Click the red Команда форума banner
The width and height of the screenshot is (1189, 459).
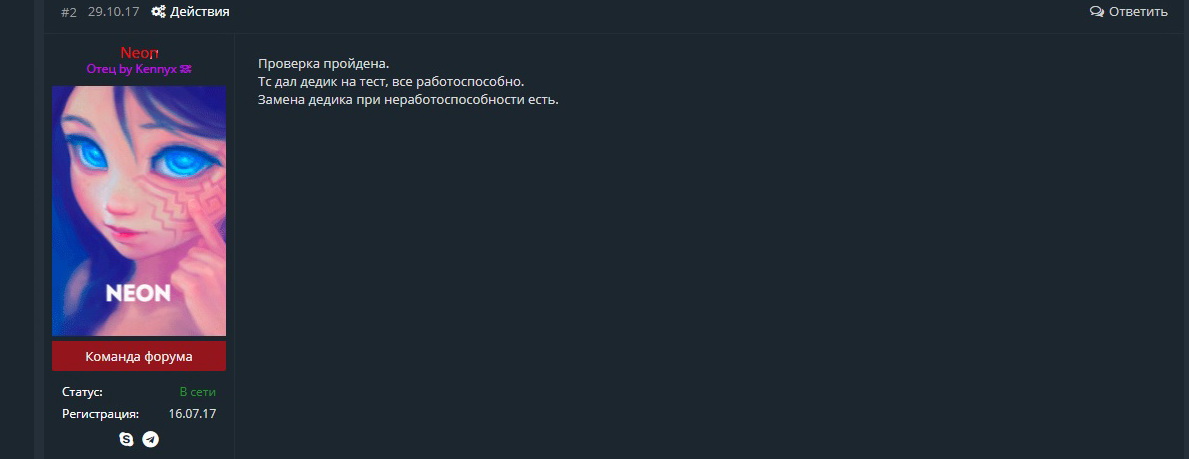(139, 356)
